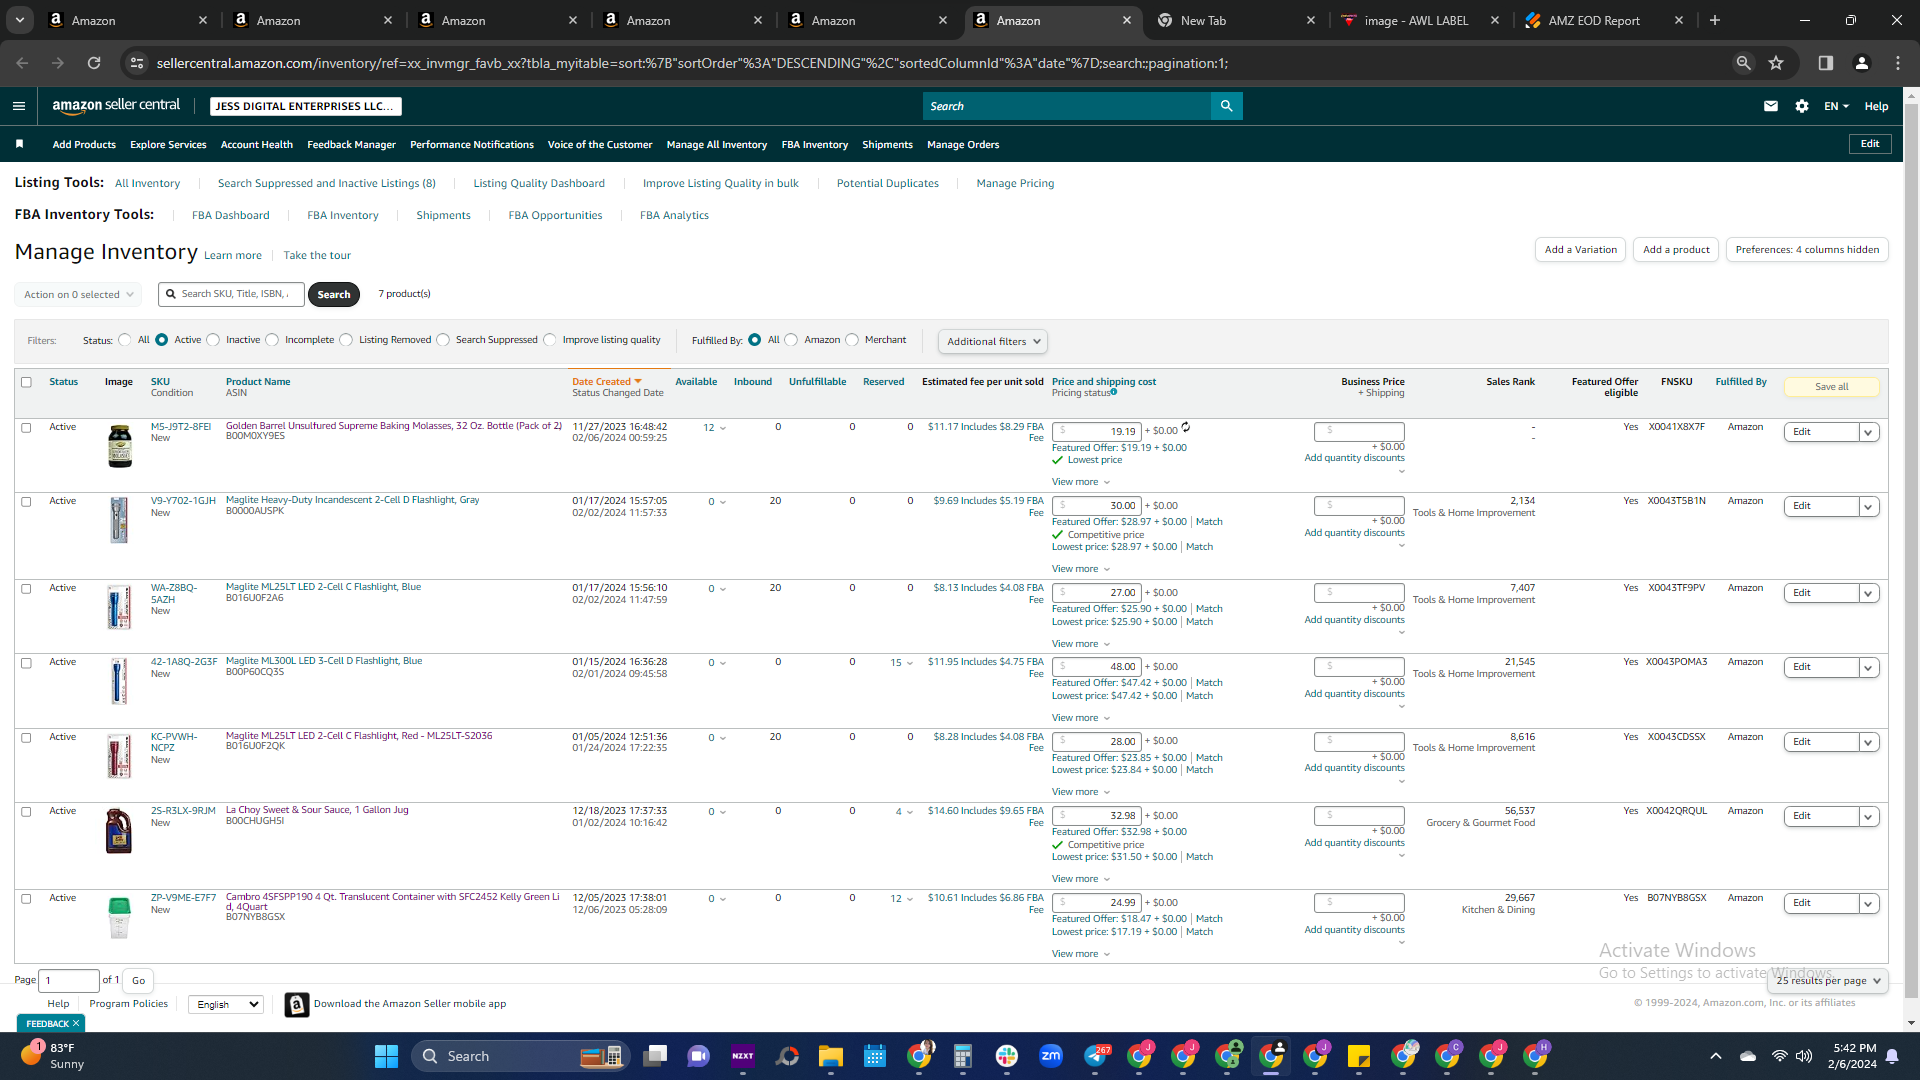Click the Add a product button
The height and width of the screenshot is (1080, 1920).
(x=1676, y=250)
